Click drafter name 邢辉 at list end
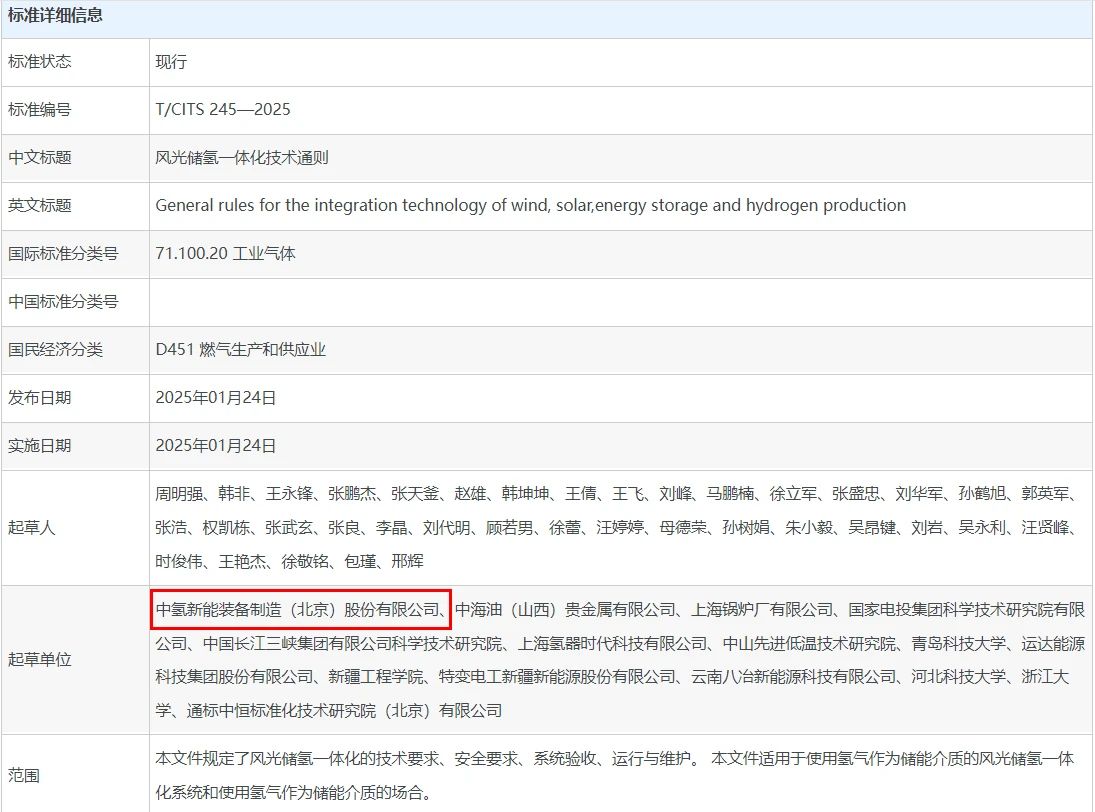 [x=408, y=562]
